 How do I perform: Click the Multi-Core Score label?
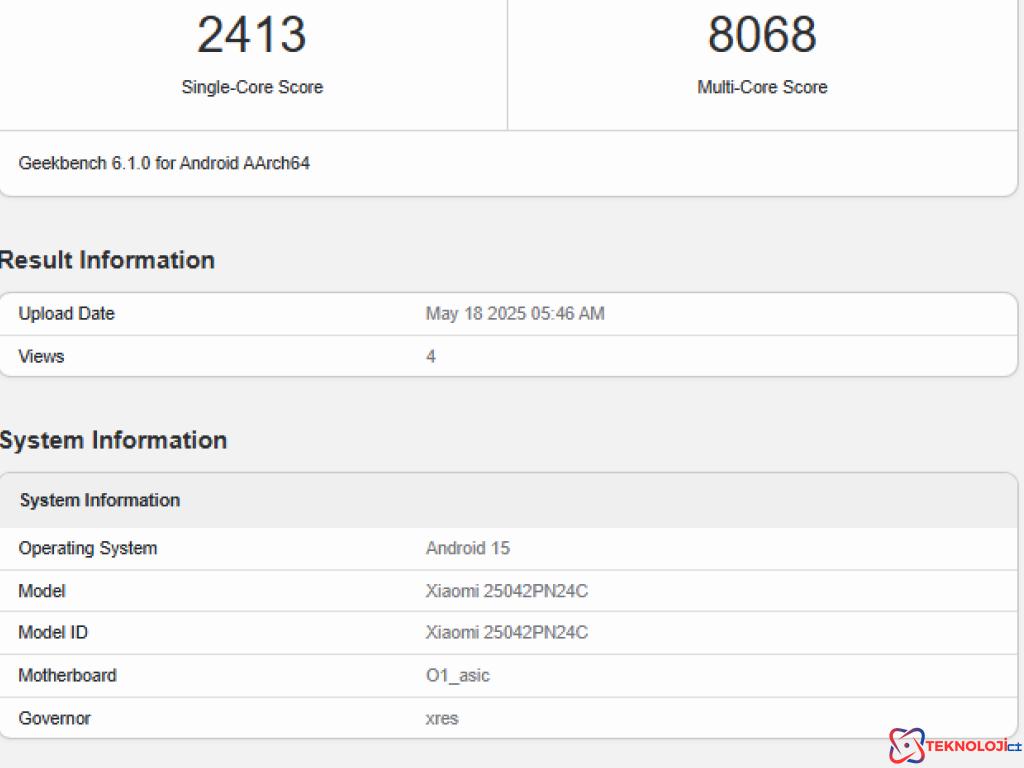tap(762, 87)
